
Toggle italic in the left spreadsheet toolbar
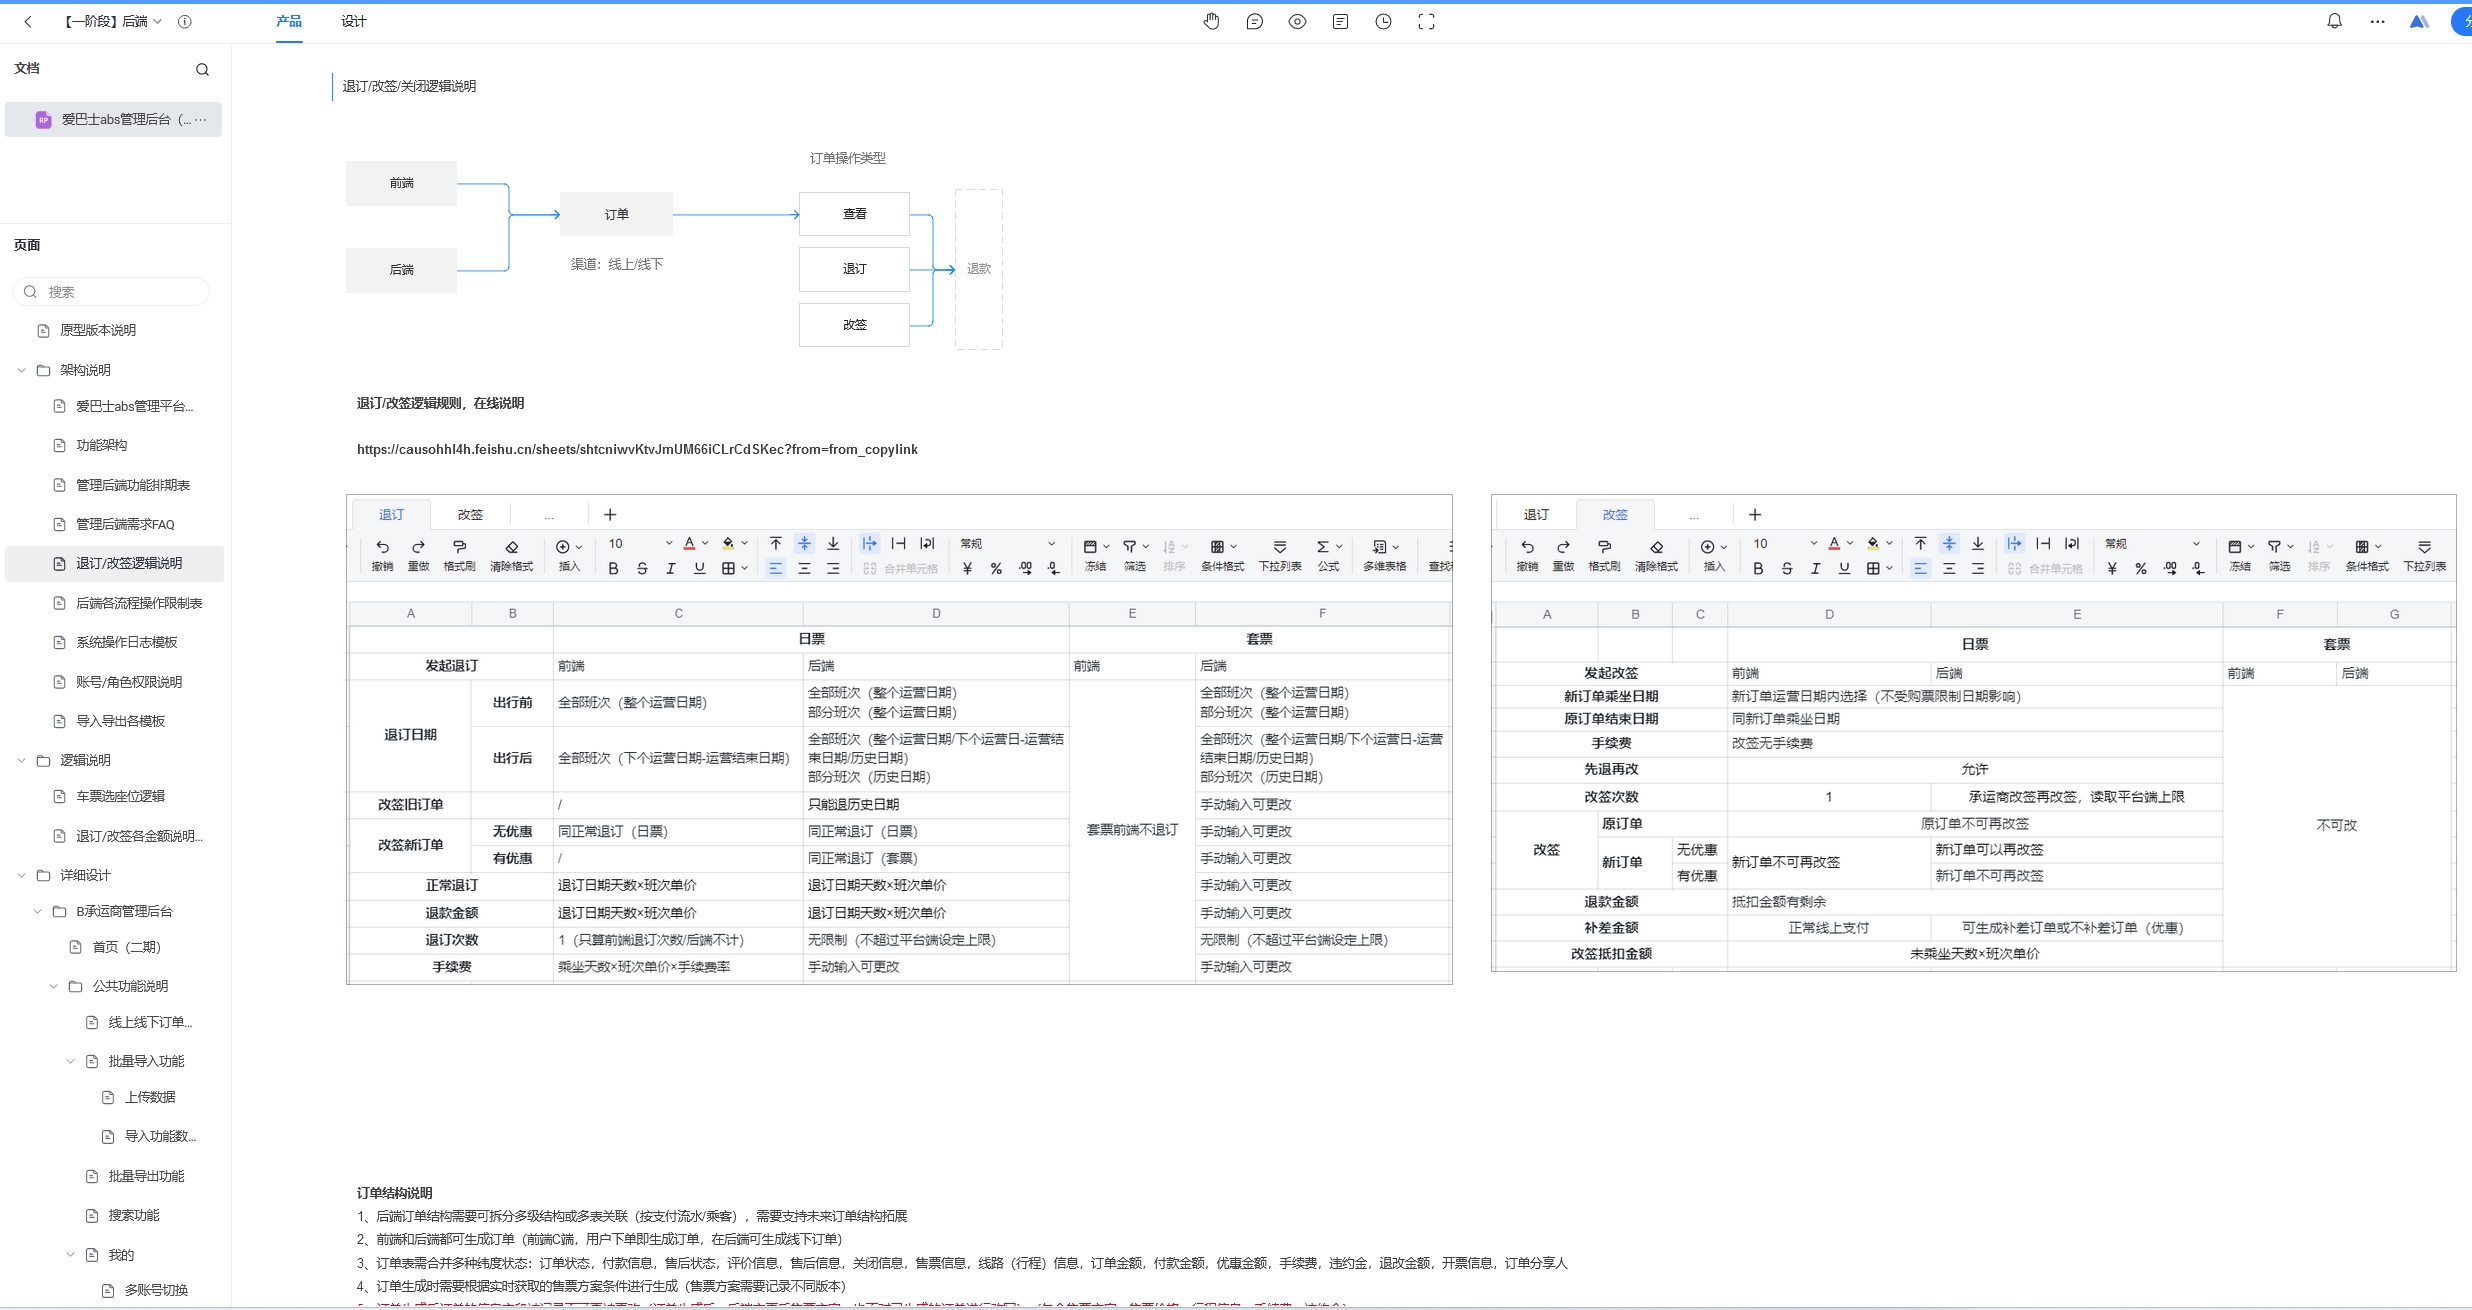click(x=670, y=568)
